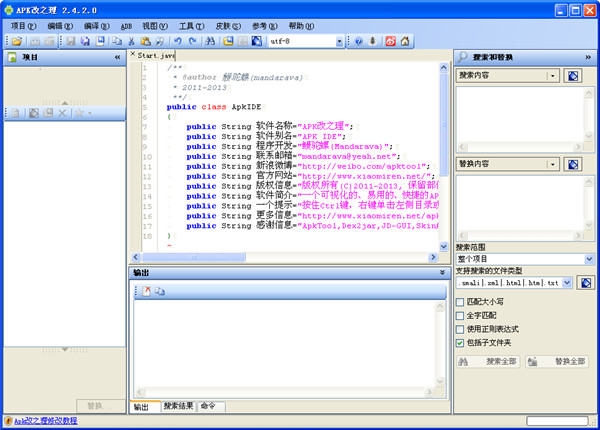Enable the 全字匹配 checkbox
The image size is (600, 430).
click(460, 316)
